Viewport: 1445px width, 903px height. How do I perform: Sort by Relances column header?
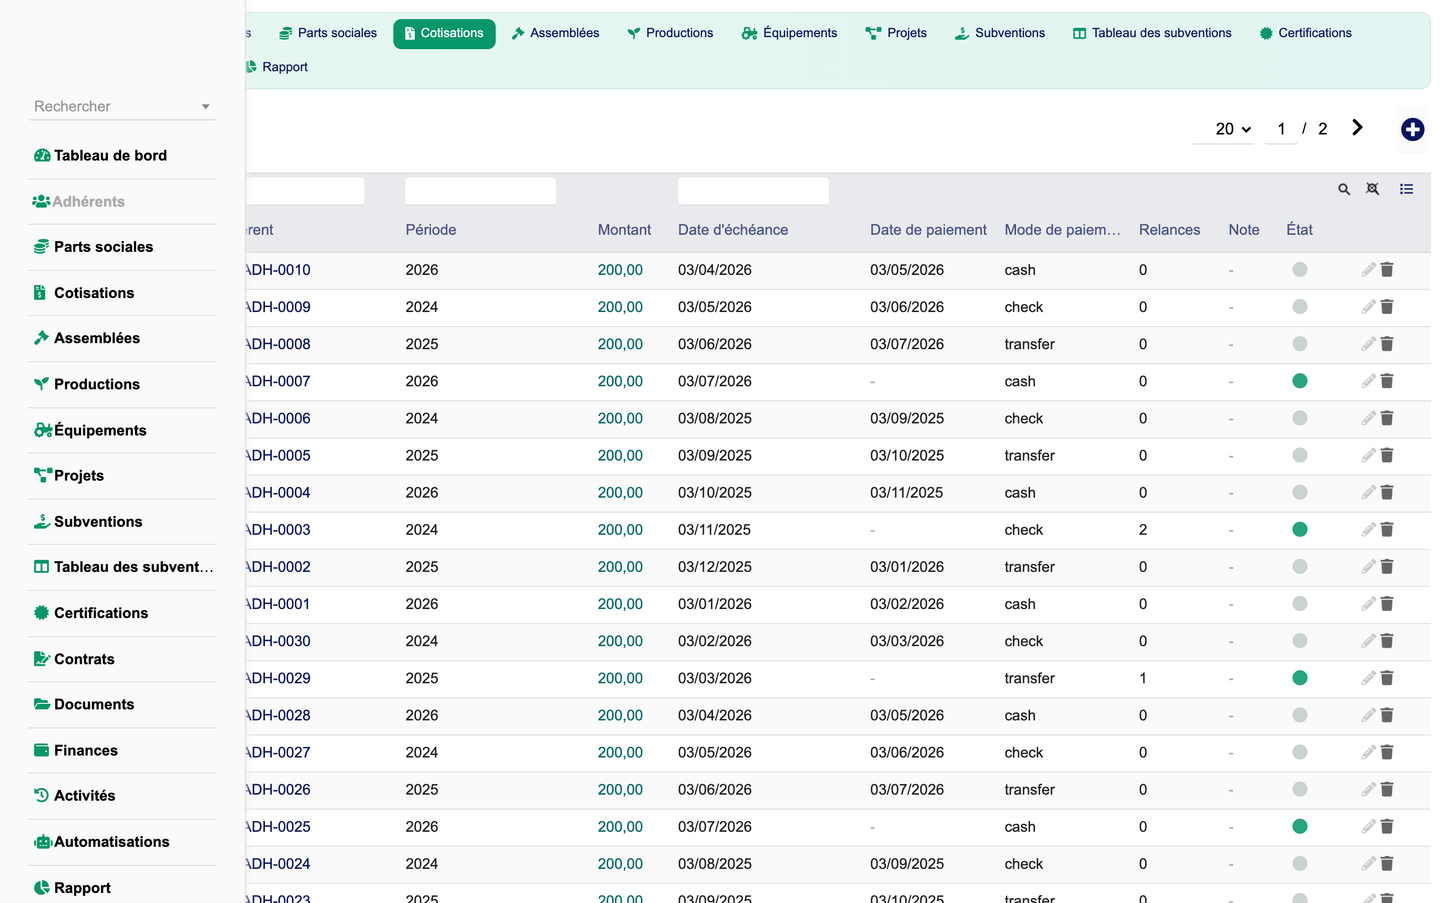pyautogui.click(x=1169, y=230)
